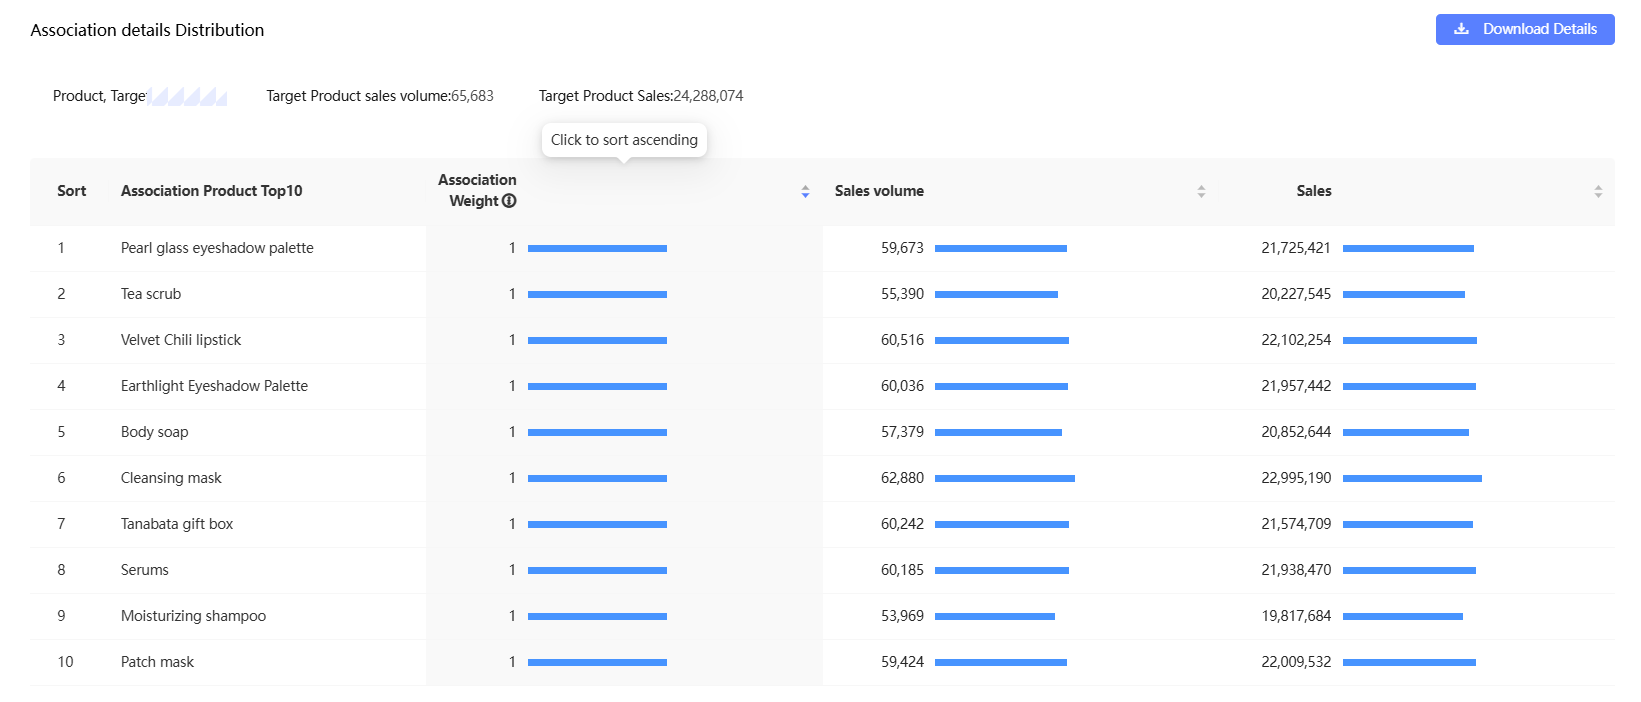The image size is (1641, 702).
Task: Click the sales bar for Velvet Chili lipstick
Action: point(1410,340)
